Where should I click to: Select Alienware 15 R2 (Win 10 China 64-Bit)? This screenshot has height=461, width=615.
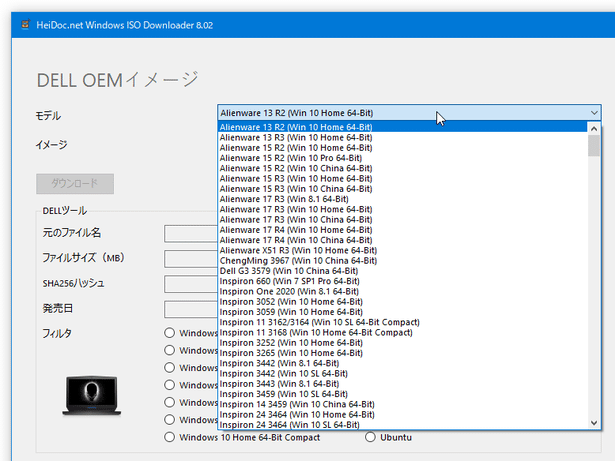tap(402, 168)
